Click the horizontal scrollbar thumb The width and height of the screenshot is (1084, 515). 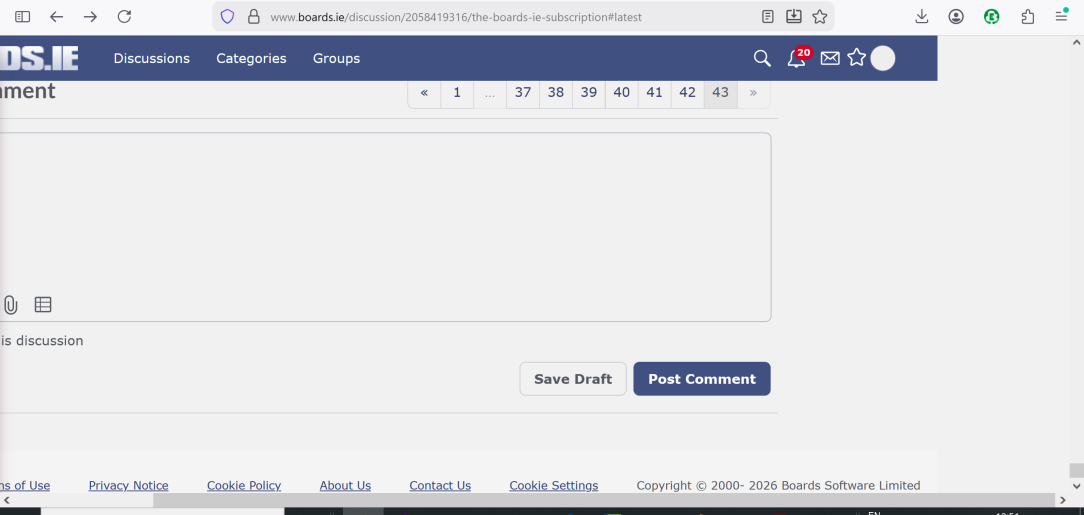pyautogui.click(x=603, y=500)
